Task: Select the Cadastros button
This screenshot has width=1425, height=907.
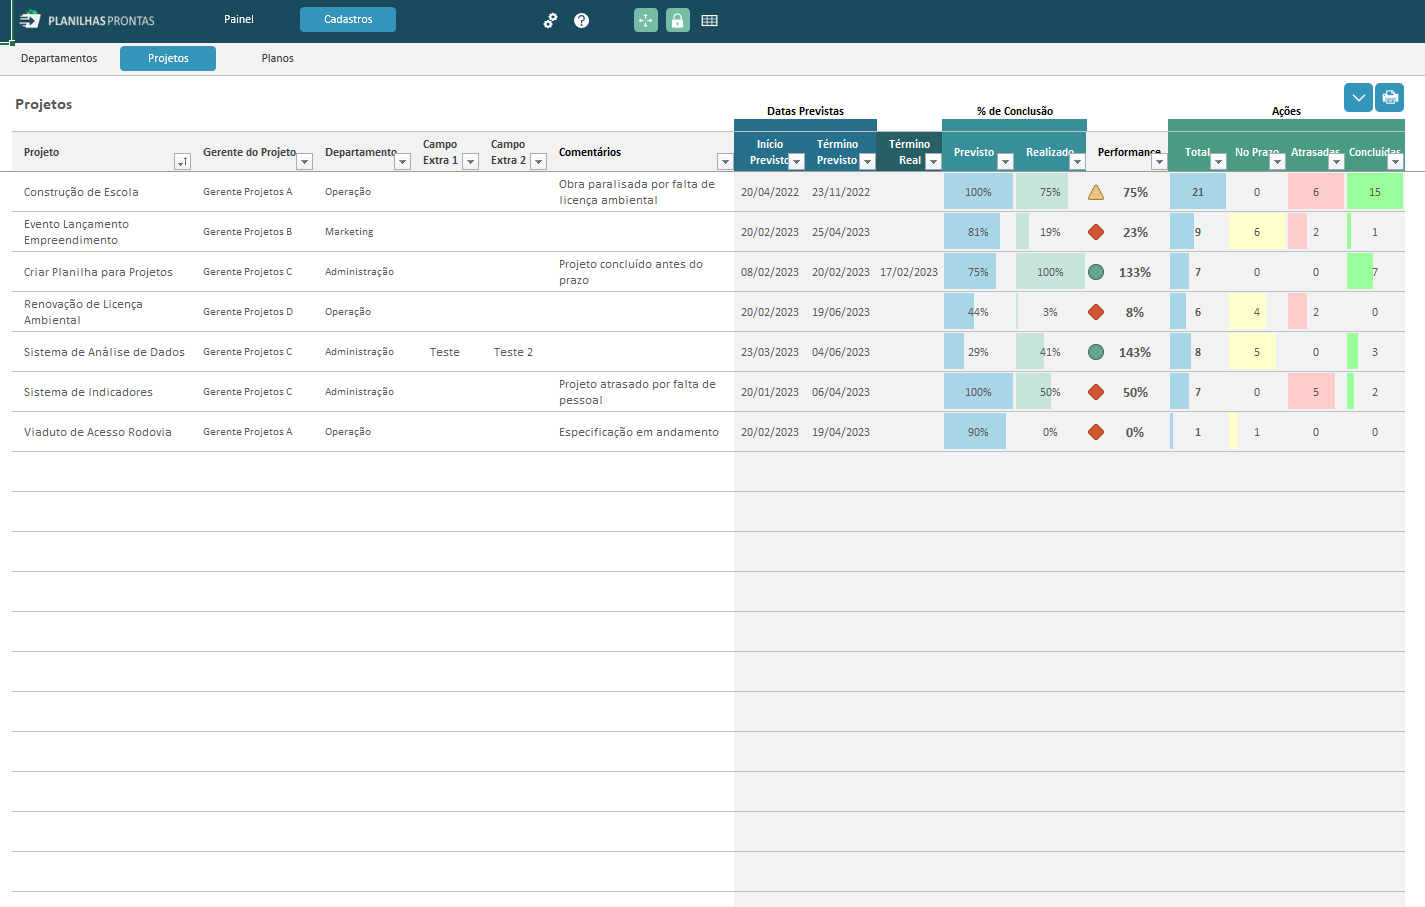Action: (348, 19)
